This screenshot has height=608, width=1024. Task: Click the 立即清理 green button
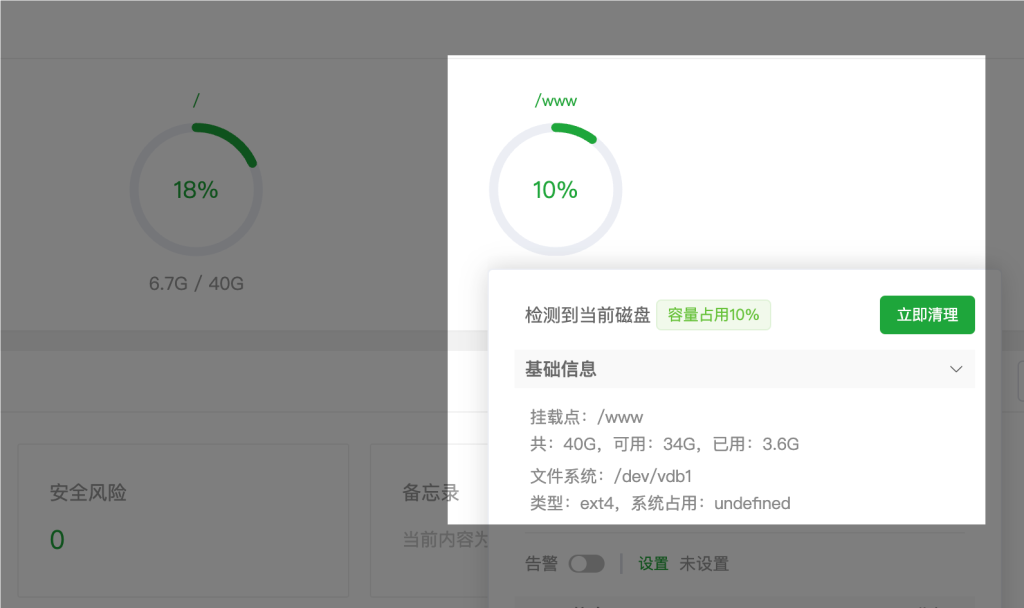[927, 315]
